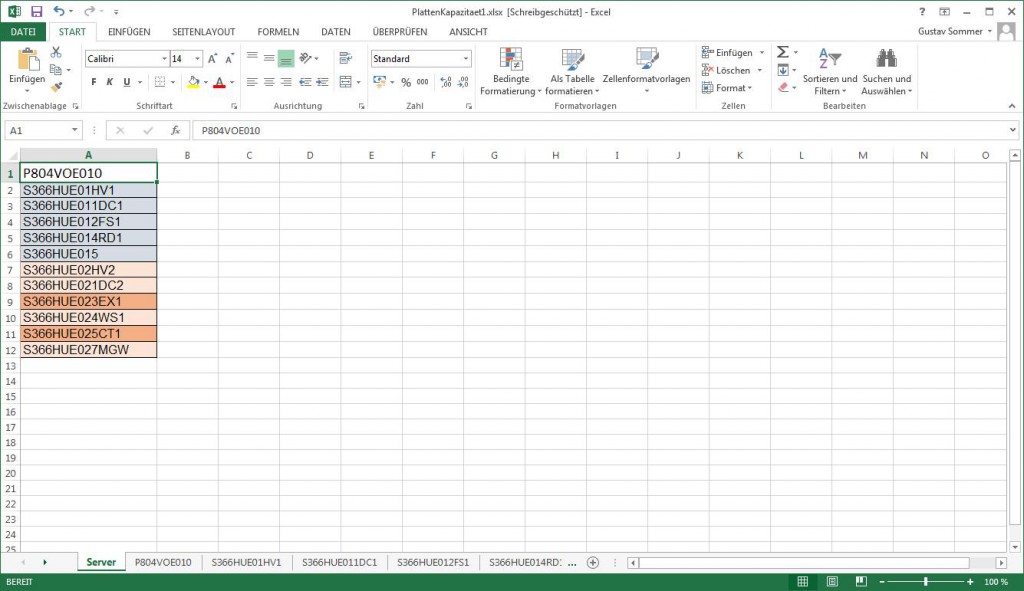The height and width of the screenshot is (591, 1024).
Task: Click the Cut scissors icon
Action: [x=56, y=52]
